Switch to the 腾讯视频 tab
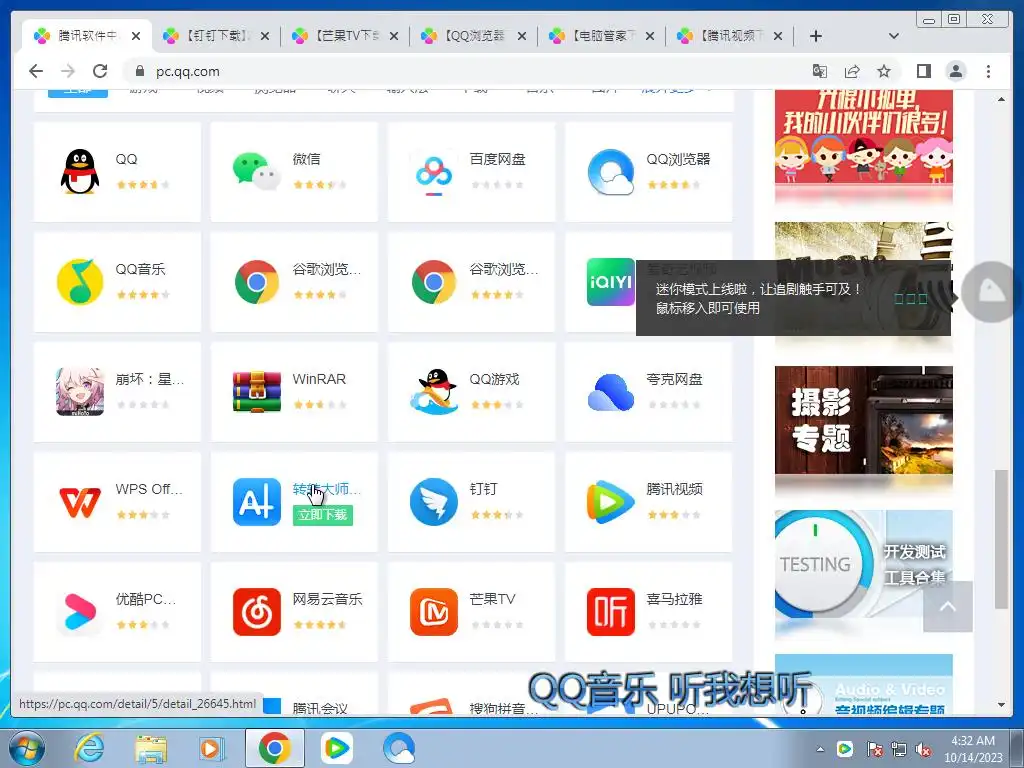 [729, 36]
